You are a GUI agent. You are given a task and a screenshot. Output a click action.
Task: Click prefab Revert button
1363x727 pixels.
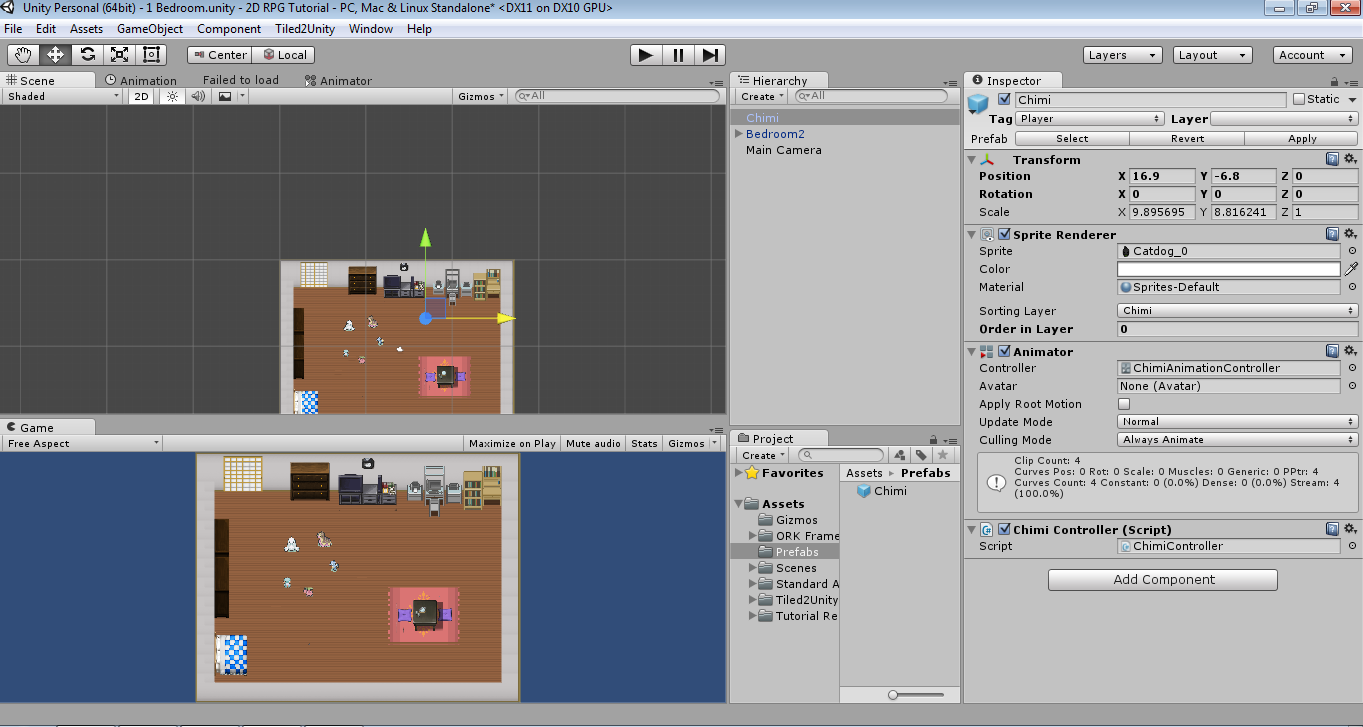1187,138
